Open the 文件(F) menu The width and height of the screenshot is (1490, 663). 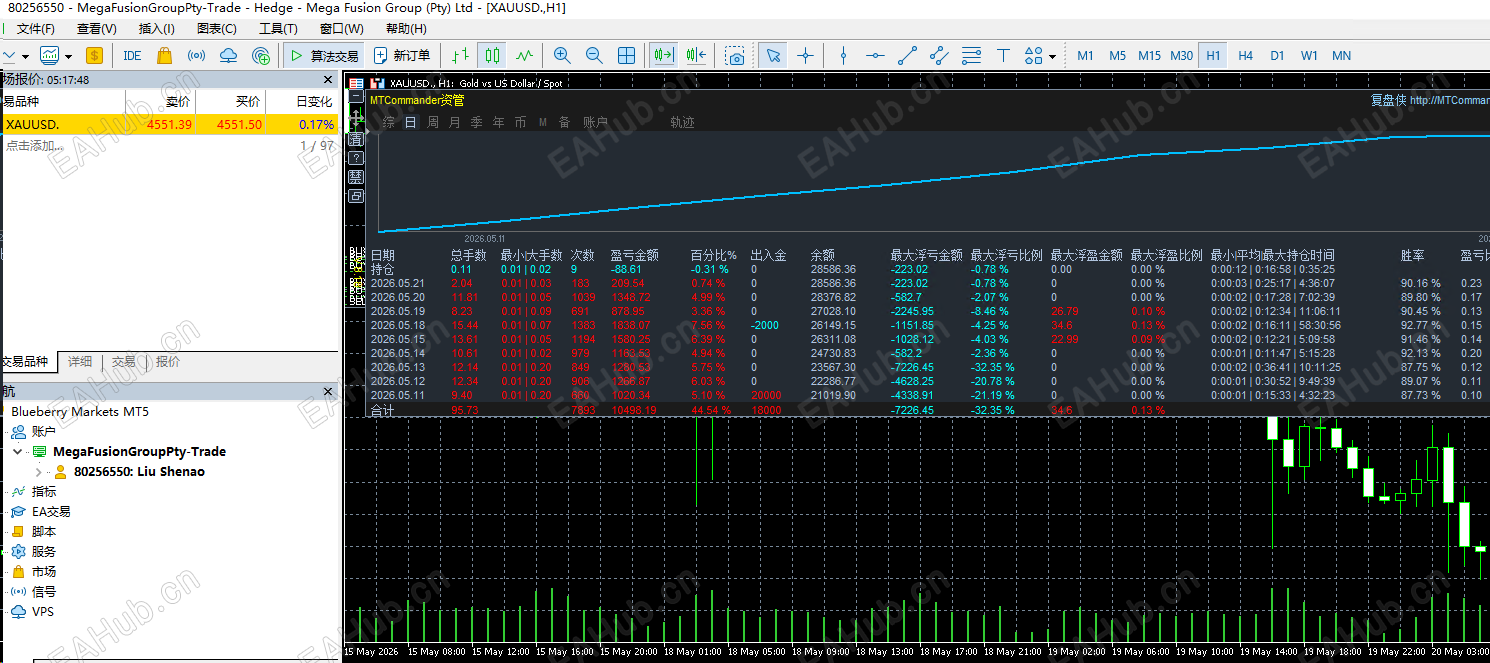coord(36,29)
